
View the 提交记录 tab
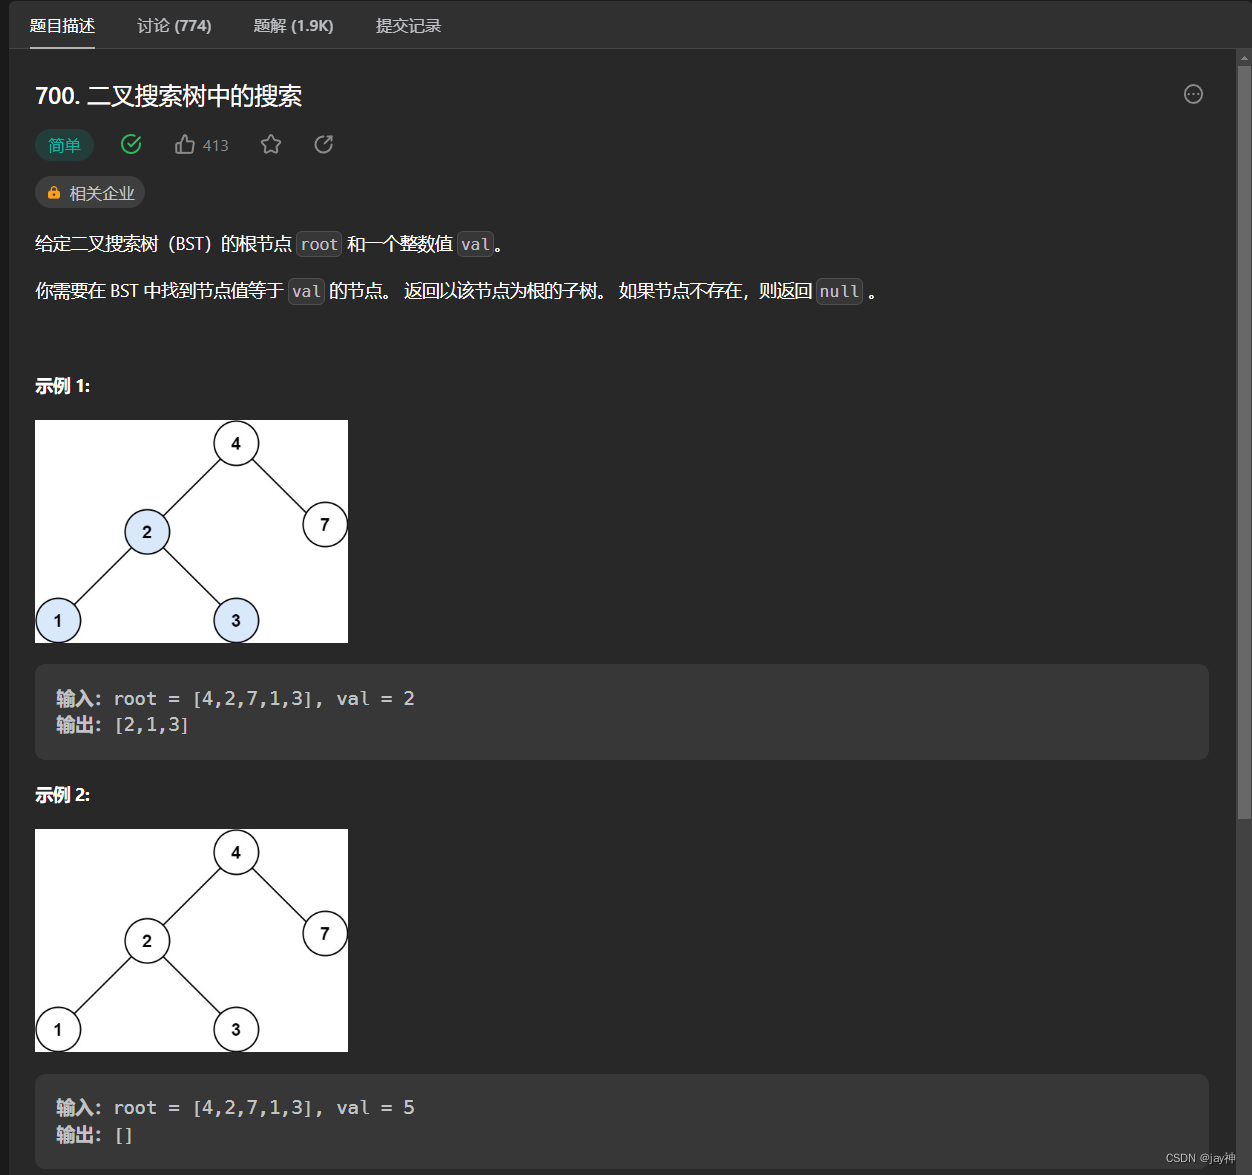coord(407,26)
